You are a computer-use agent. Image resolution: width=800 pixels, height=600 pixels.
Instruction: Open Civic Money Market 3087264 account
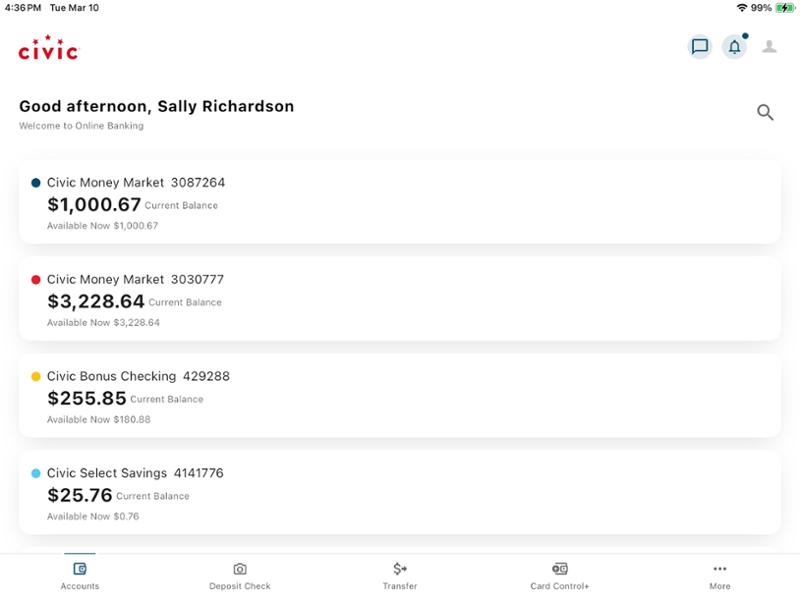pyautogui.click(x=399, y=203)
